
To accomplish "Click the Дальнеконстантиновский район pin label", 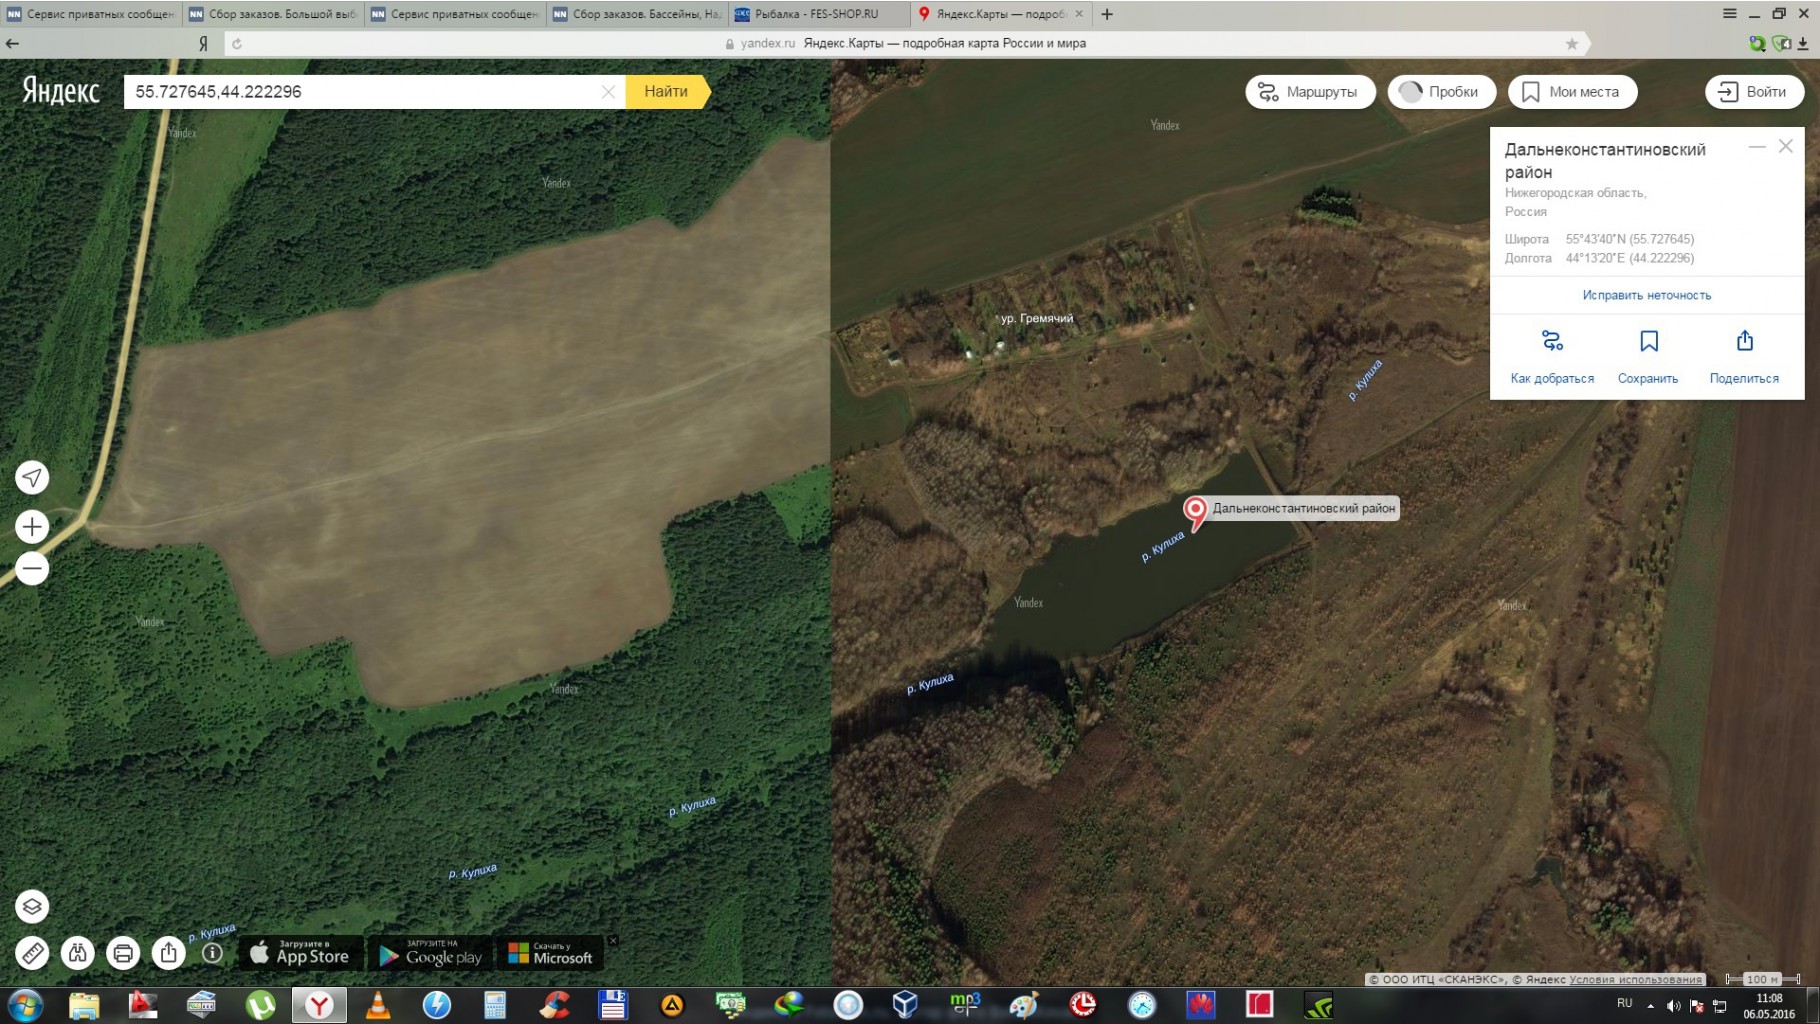I will tap(1303, 508).
